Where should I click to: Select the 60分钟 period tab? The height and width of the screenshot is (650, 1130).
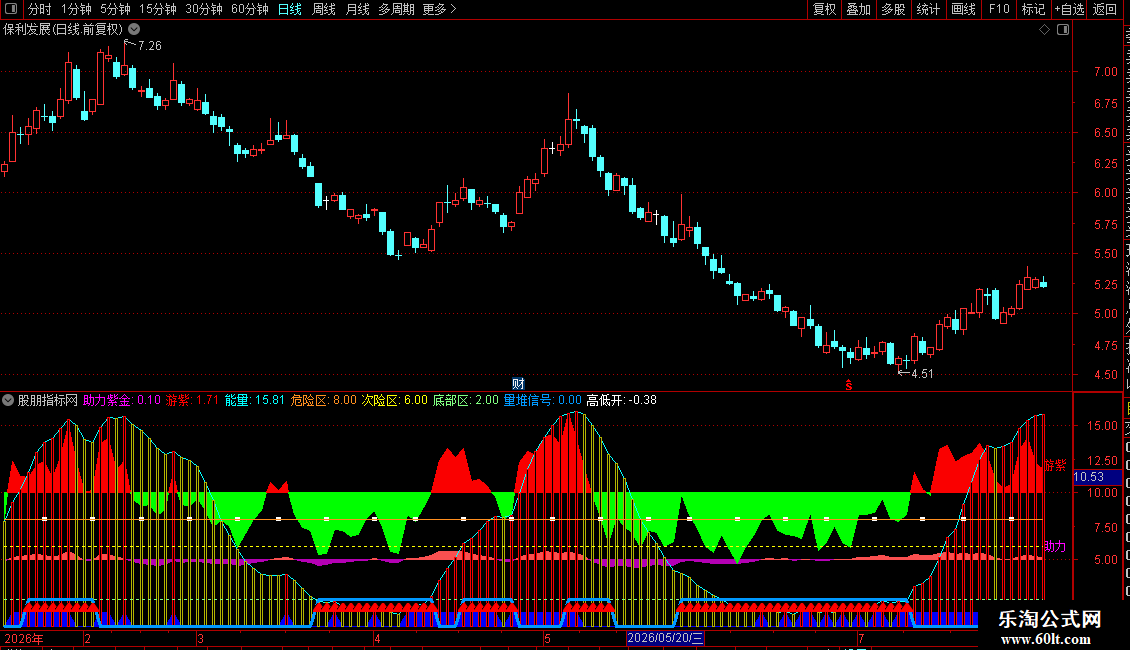249,9
